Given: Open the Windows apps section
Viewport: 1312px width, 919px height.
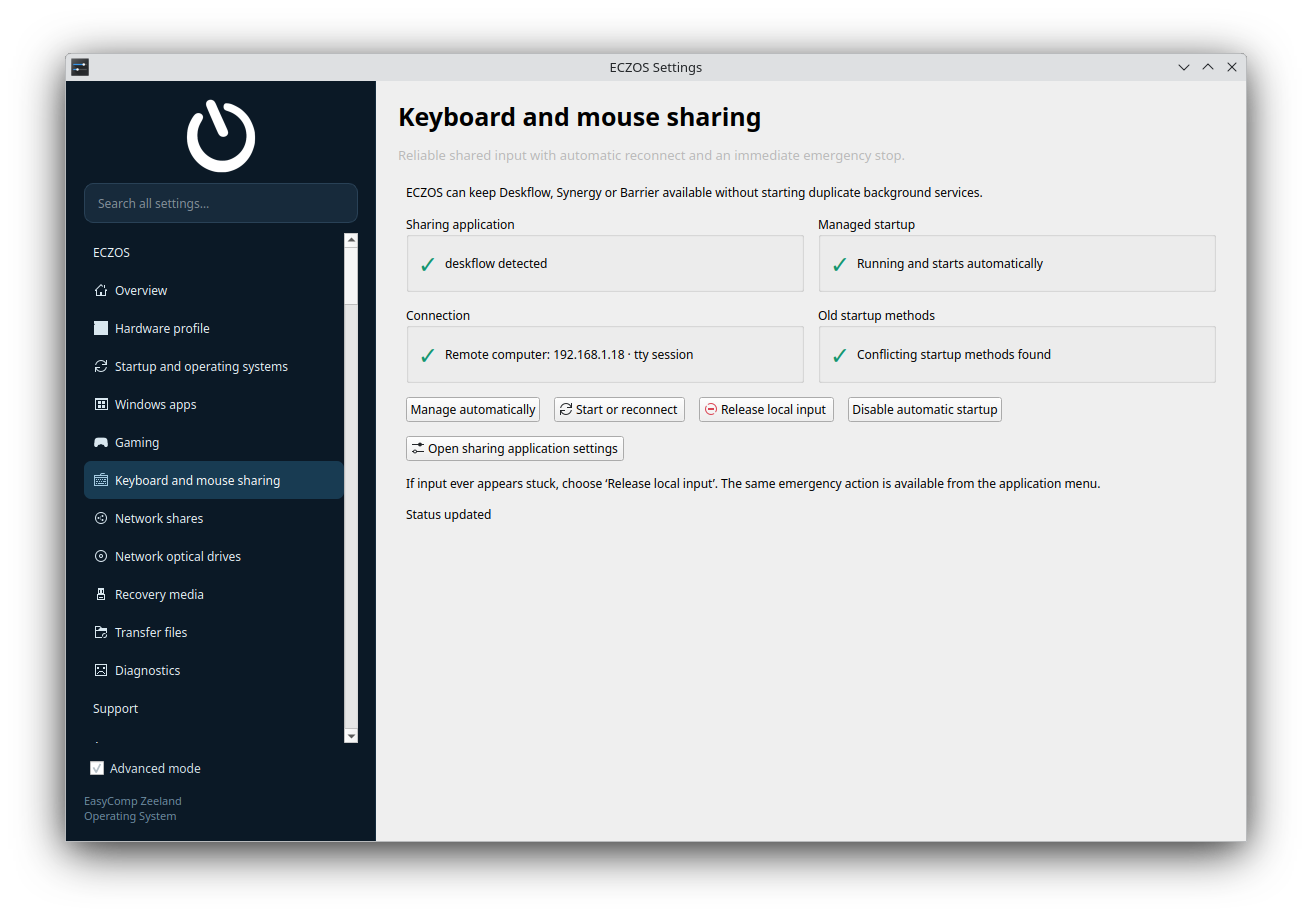Looking at the screenshot, I should click(x=214, y=405).
